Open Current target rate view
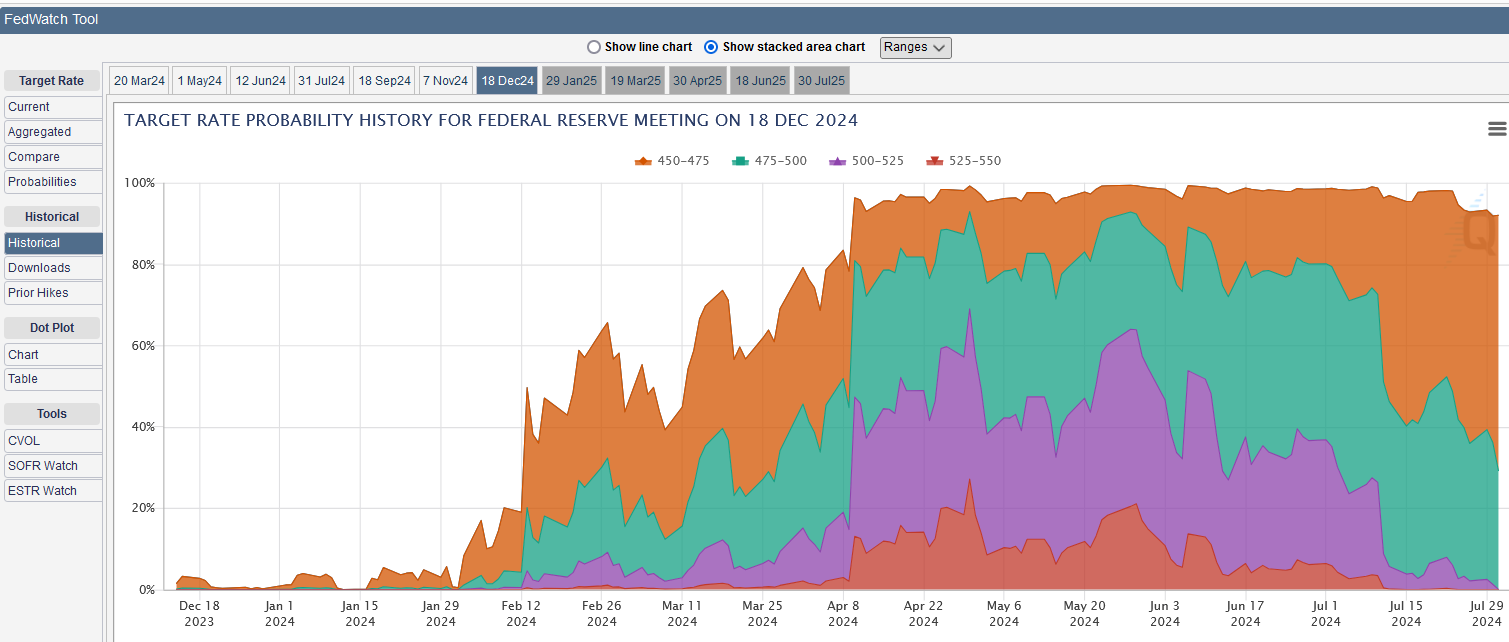This screenshot has width=1509, height=642. click(x=53, y=107)
